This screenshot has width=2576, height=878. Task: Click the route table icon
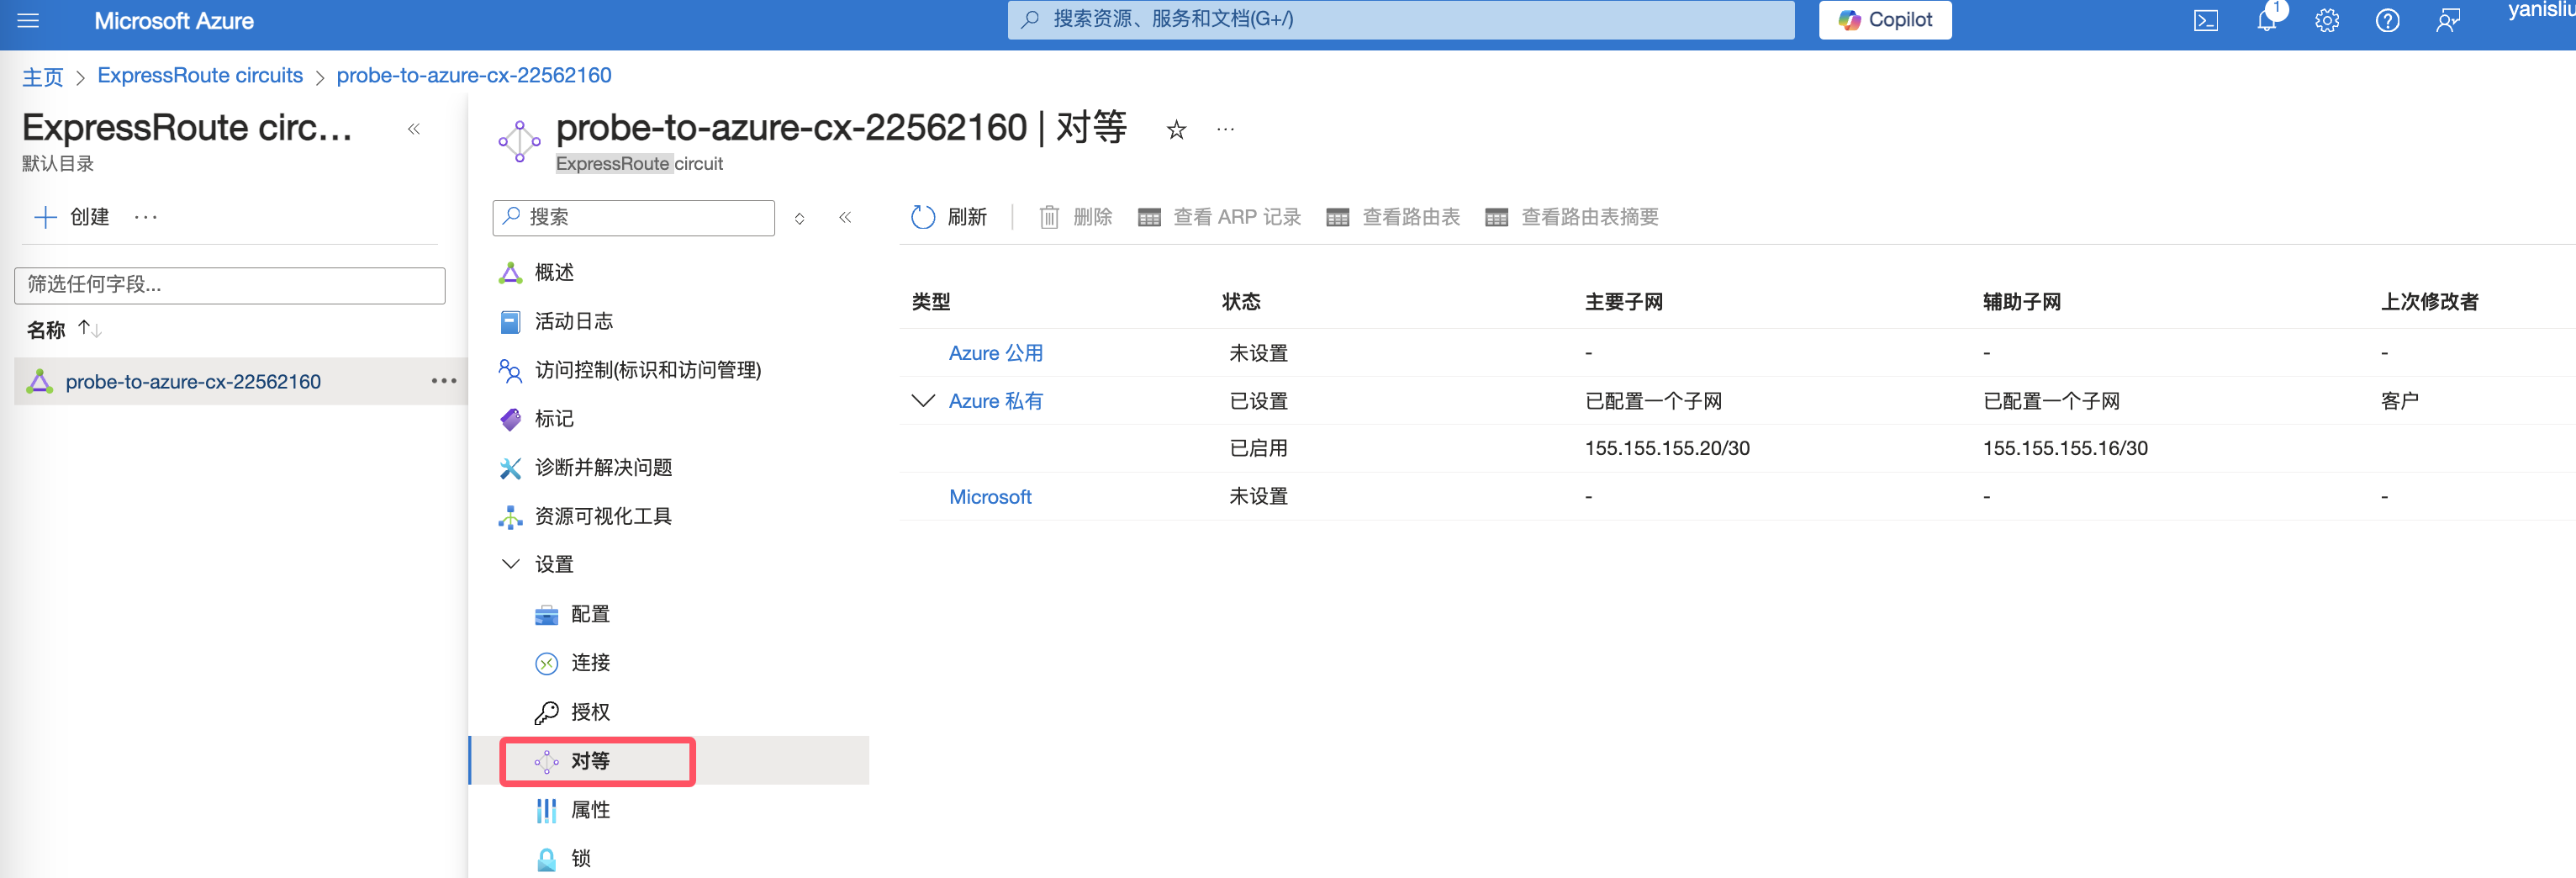coord(1337,218)
